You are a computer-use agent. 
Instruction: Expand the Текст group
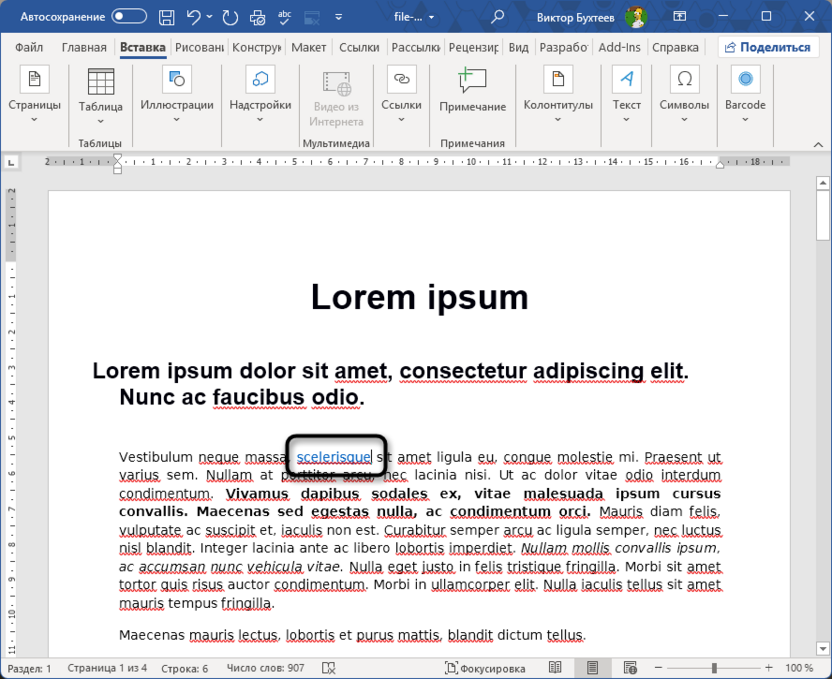(627, 94)
